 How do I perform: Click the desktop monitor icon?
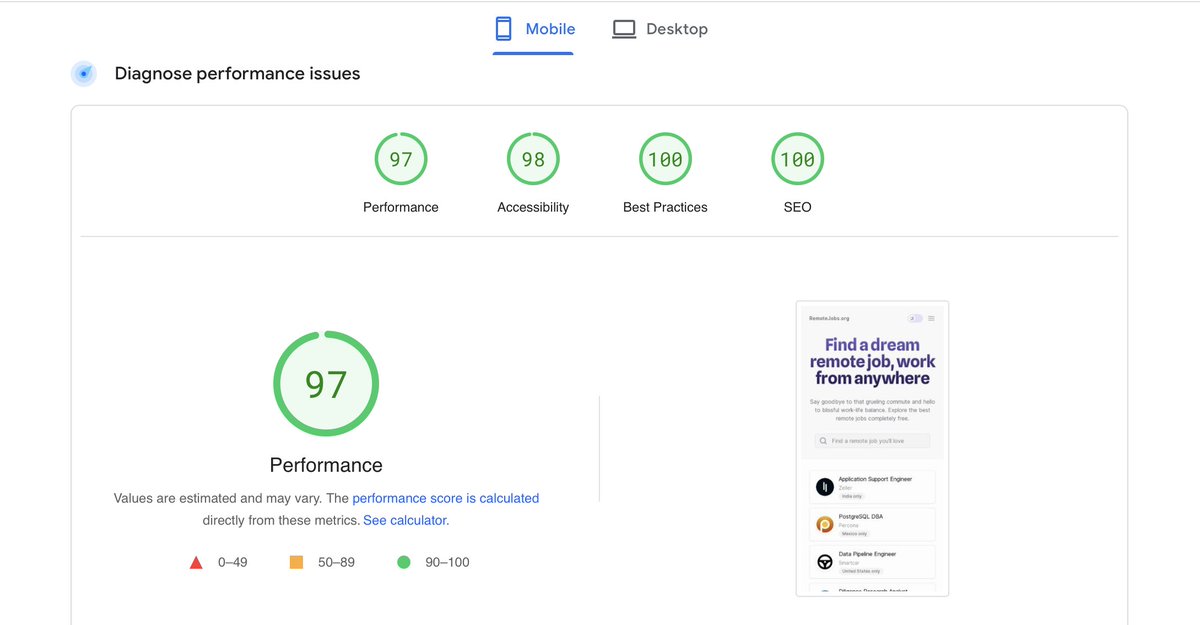coord(624,29)
